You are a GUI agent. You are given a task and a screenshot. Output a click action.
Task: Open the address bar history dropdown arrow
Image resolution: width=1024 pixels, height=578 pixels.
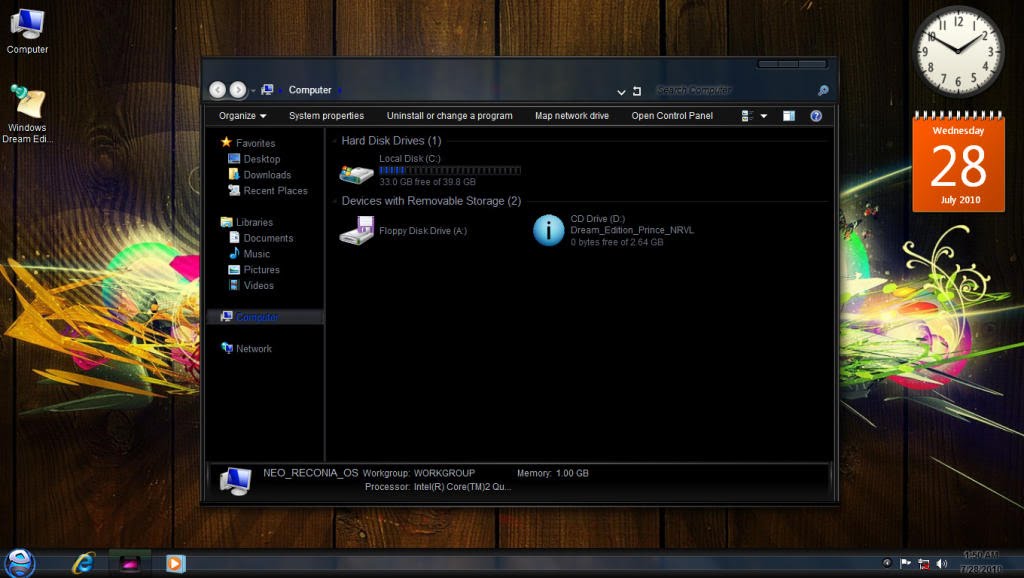click(621, 91)
